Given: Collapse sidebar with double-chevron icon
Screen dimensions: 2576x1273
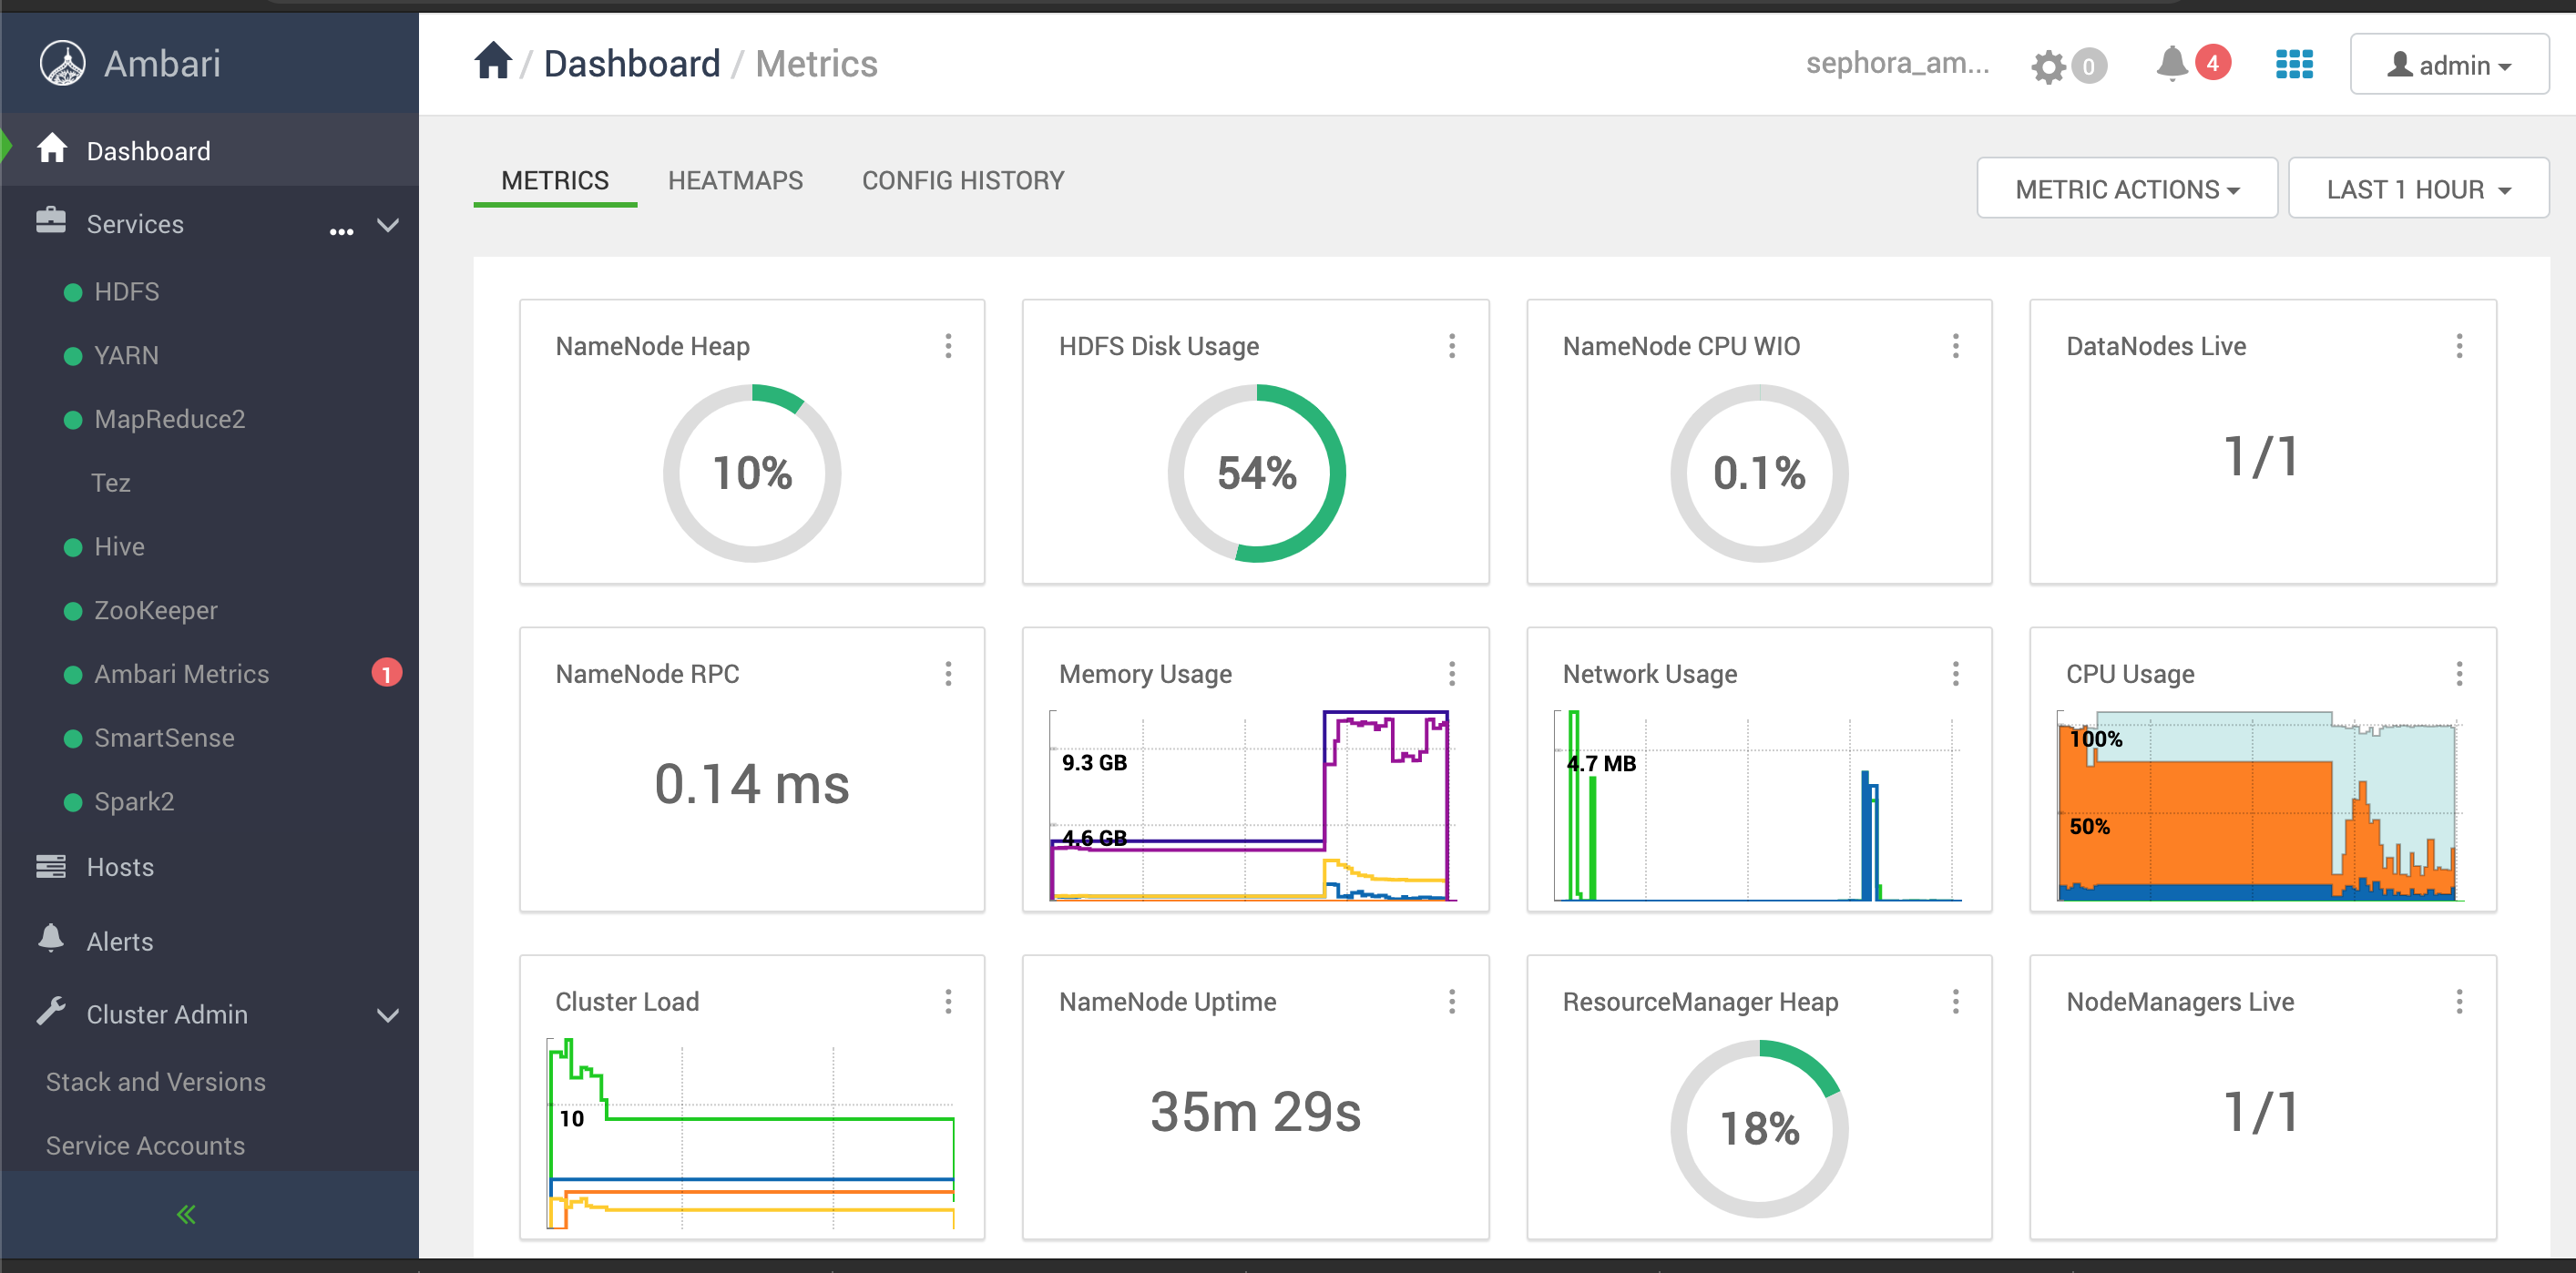Looking at the screenshot, I should (186, 1214).
